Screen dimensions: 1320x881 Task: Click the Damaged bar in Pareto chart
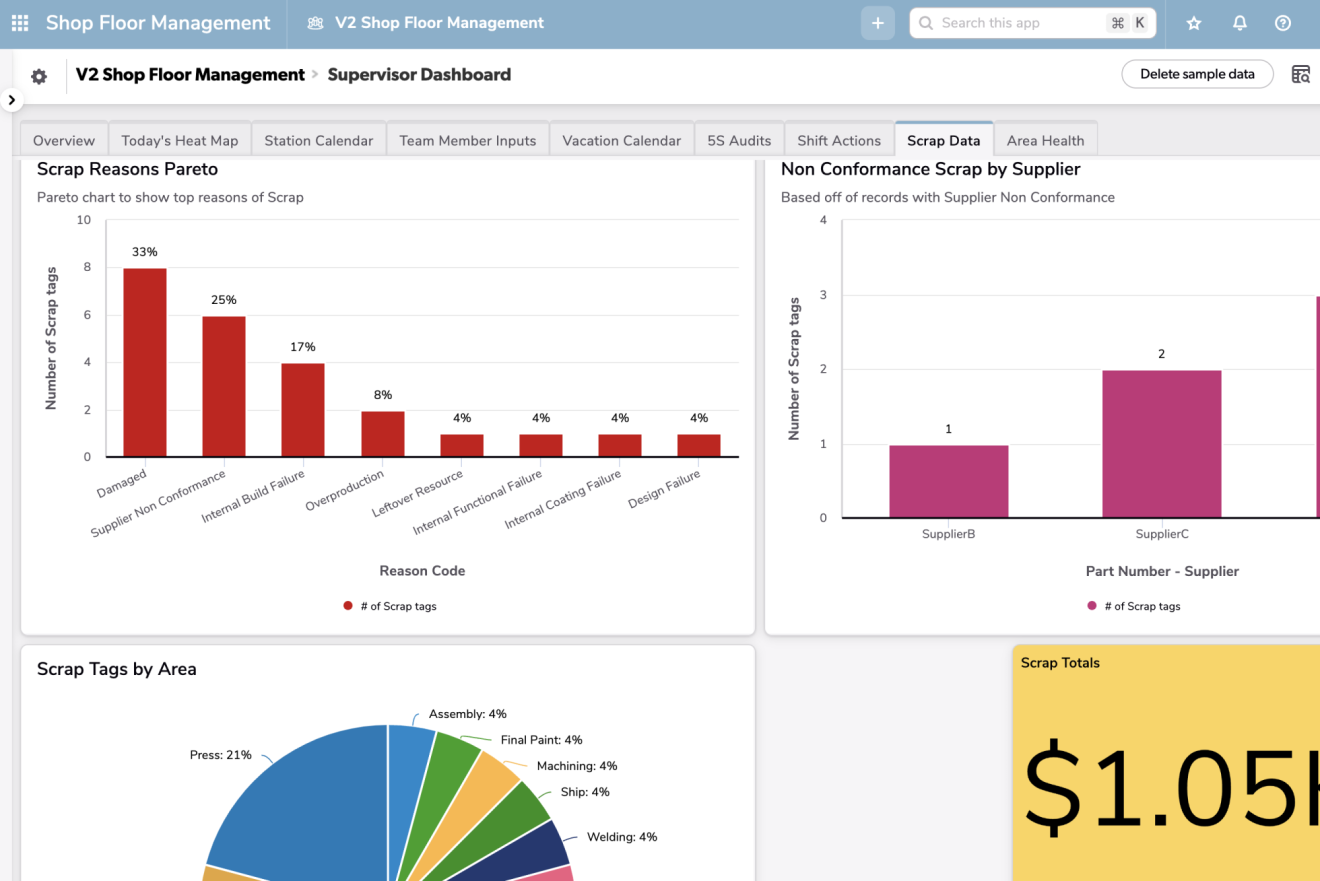[145, 362]
